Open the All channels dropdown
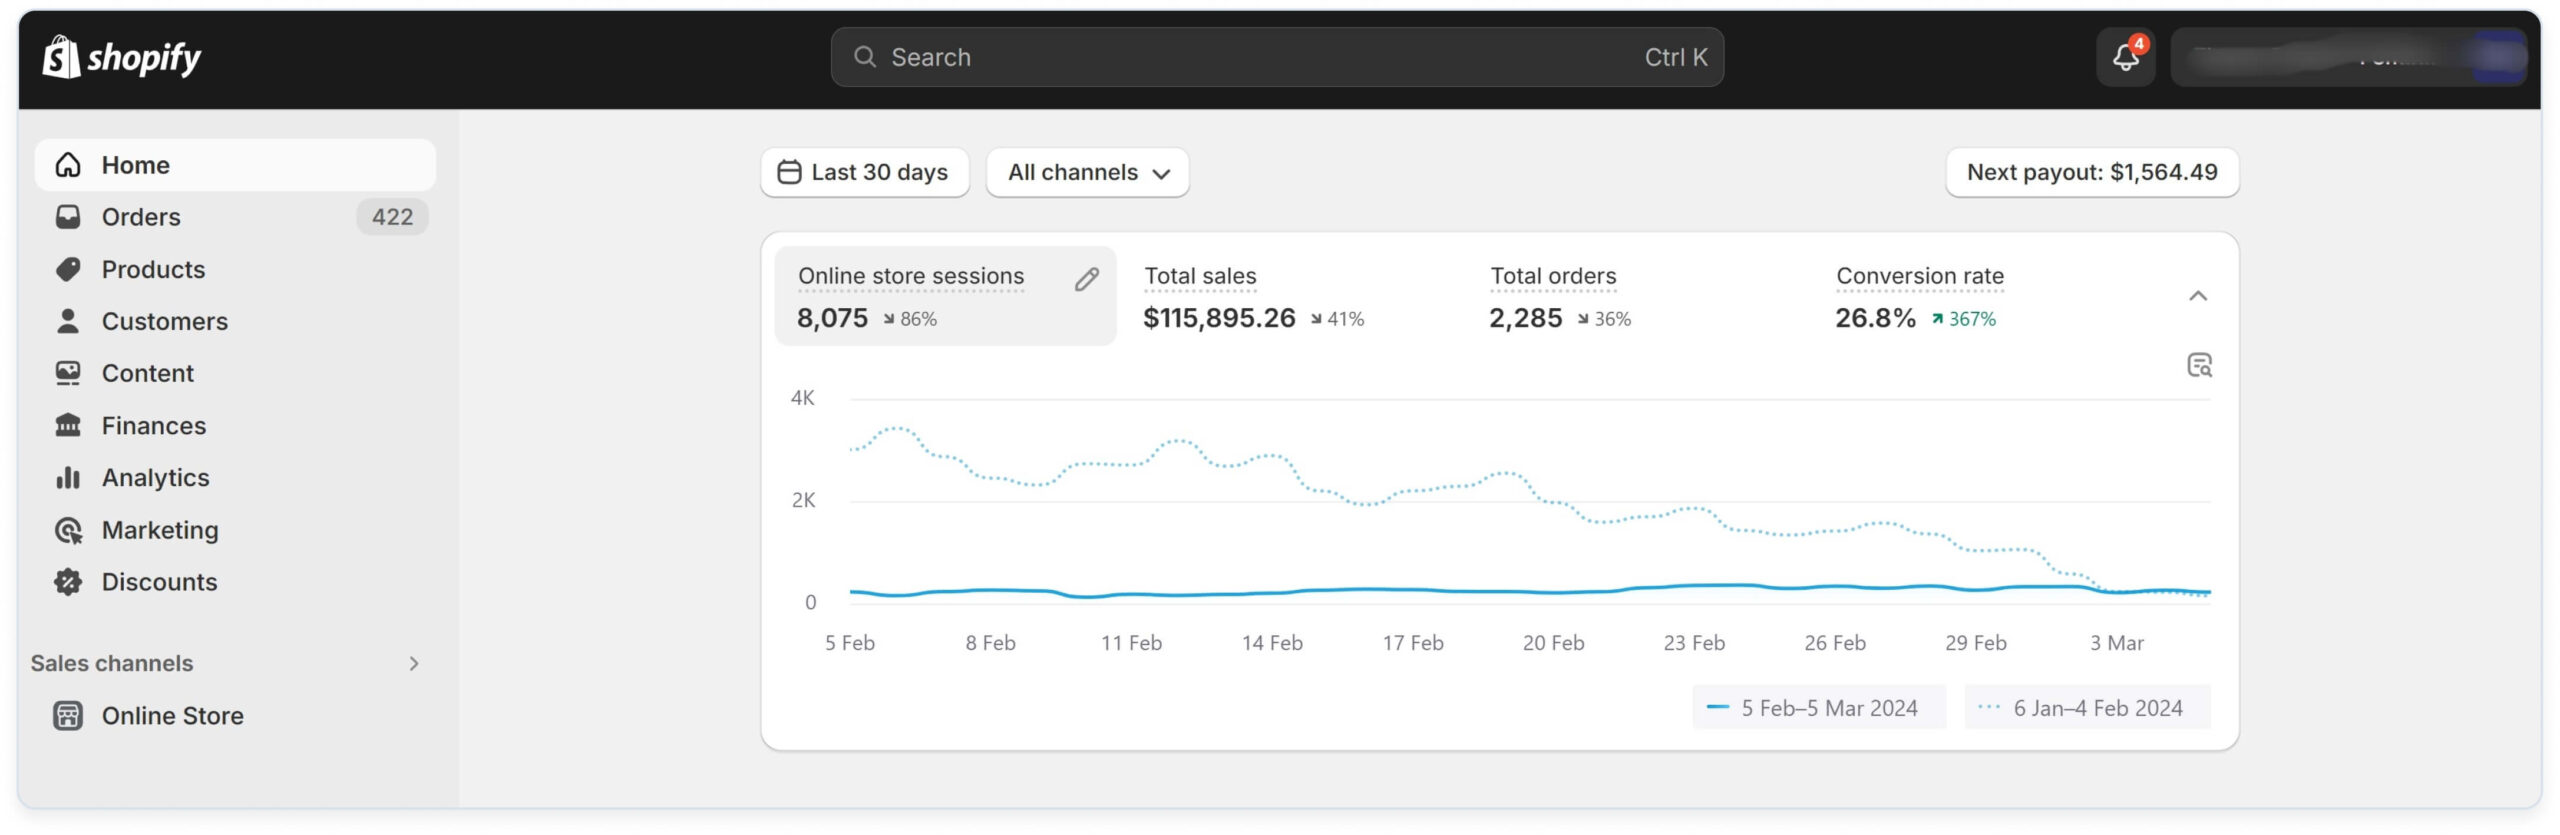The image size is (2560, 835). [1087, 173]
